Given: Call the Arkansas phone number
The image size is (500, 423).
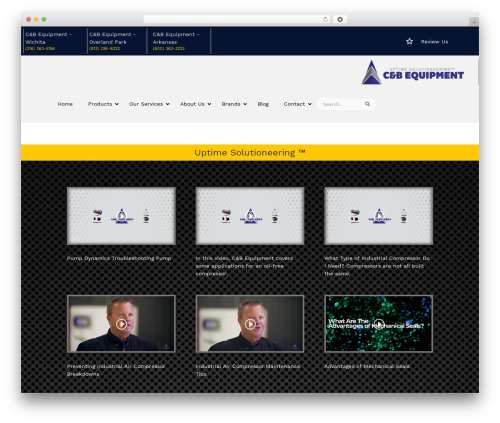Looking at the screenshot, I should [x=168, y=49].
